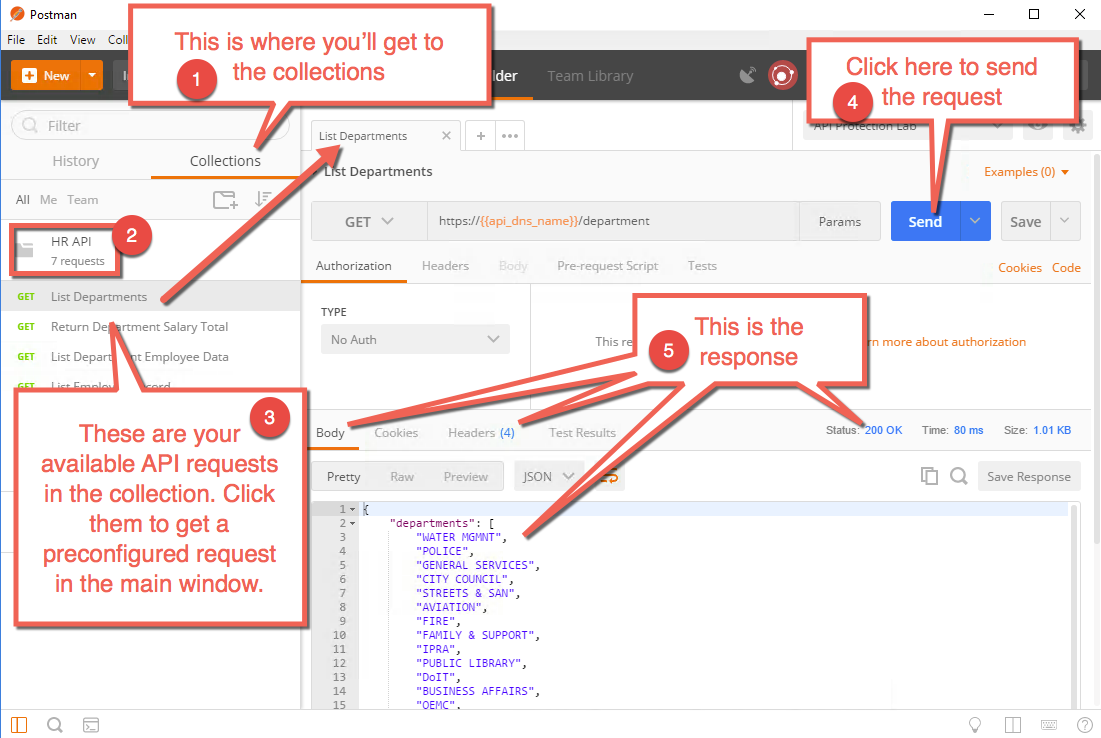
Task: Collapse the fold arrow on line 2
Action: pos(352,524)
